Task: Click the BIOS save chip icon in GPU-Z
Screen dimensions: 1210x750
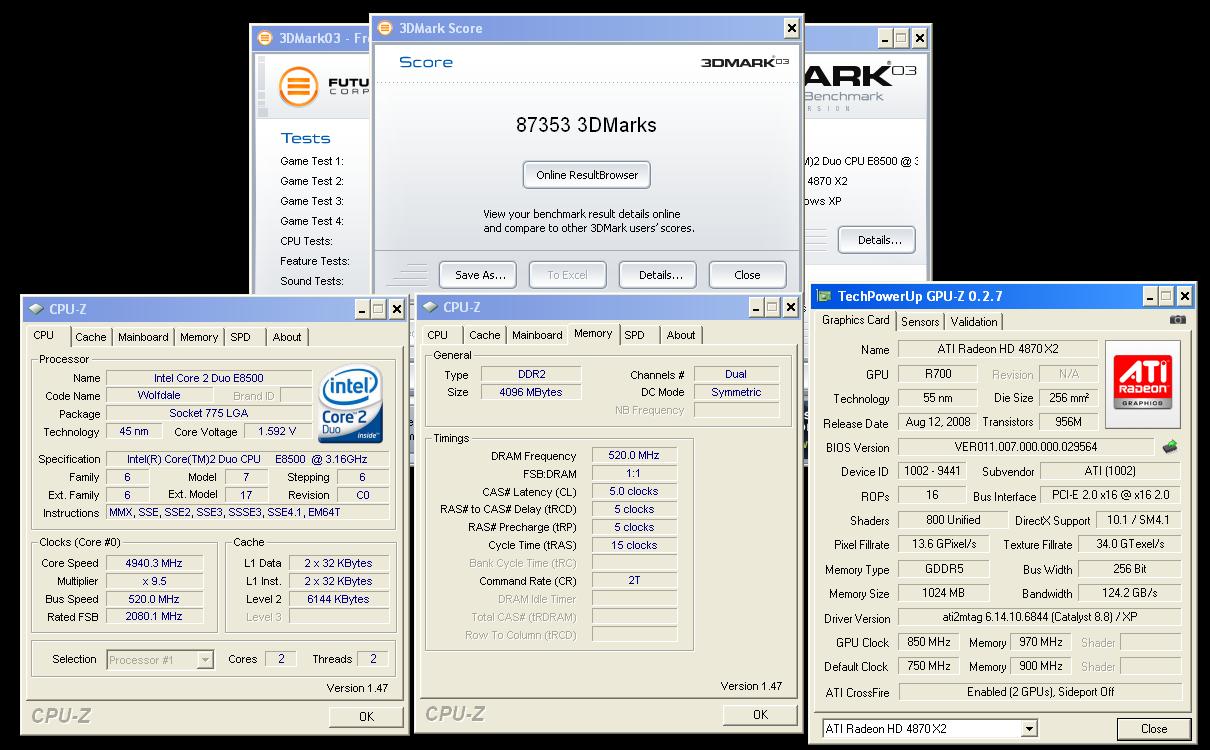Action: tap(1169, 447)
